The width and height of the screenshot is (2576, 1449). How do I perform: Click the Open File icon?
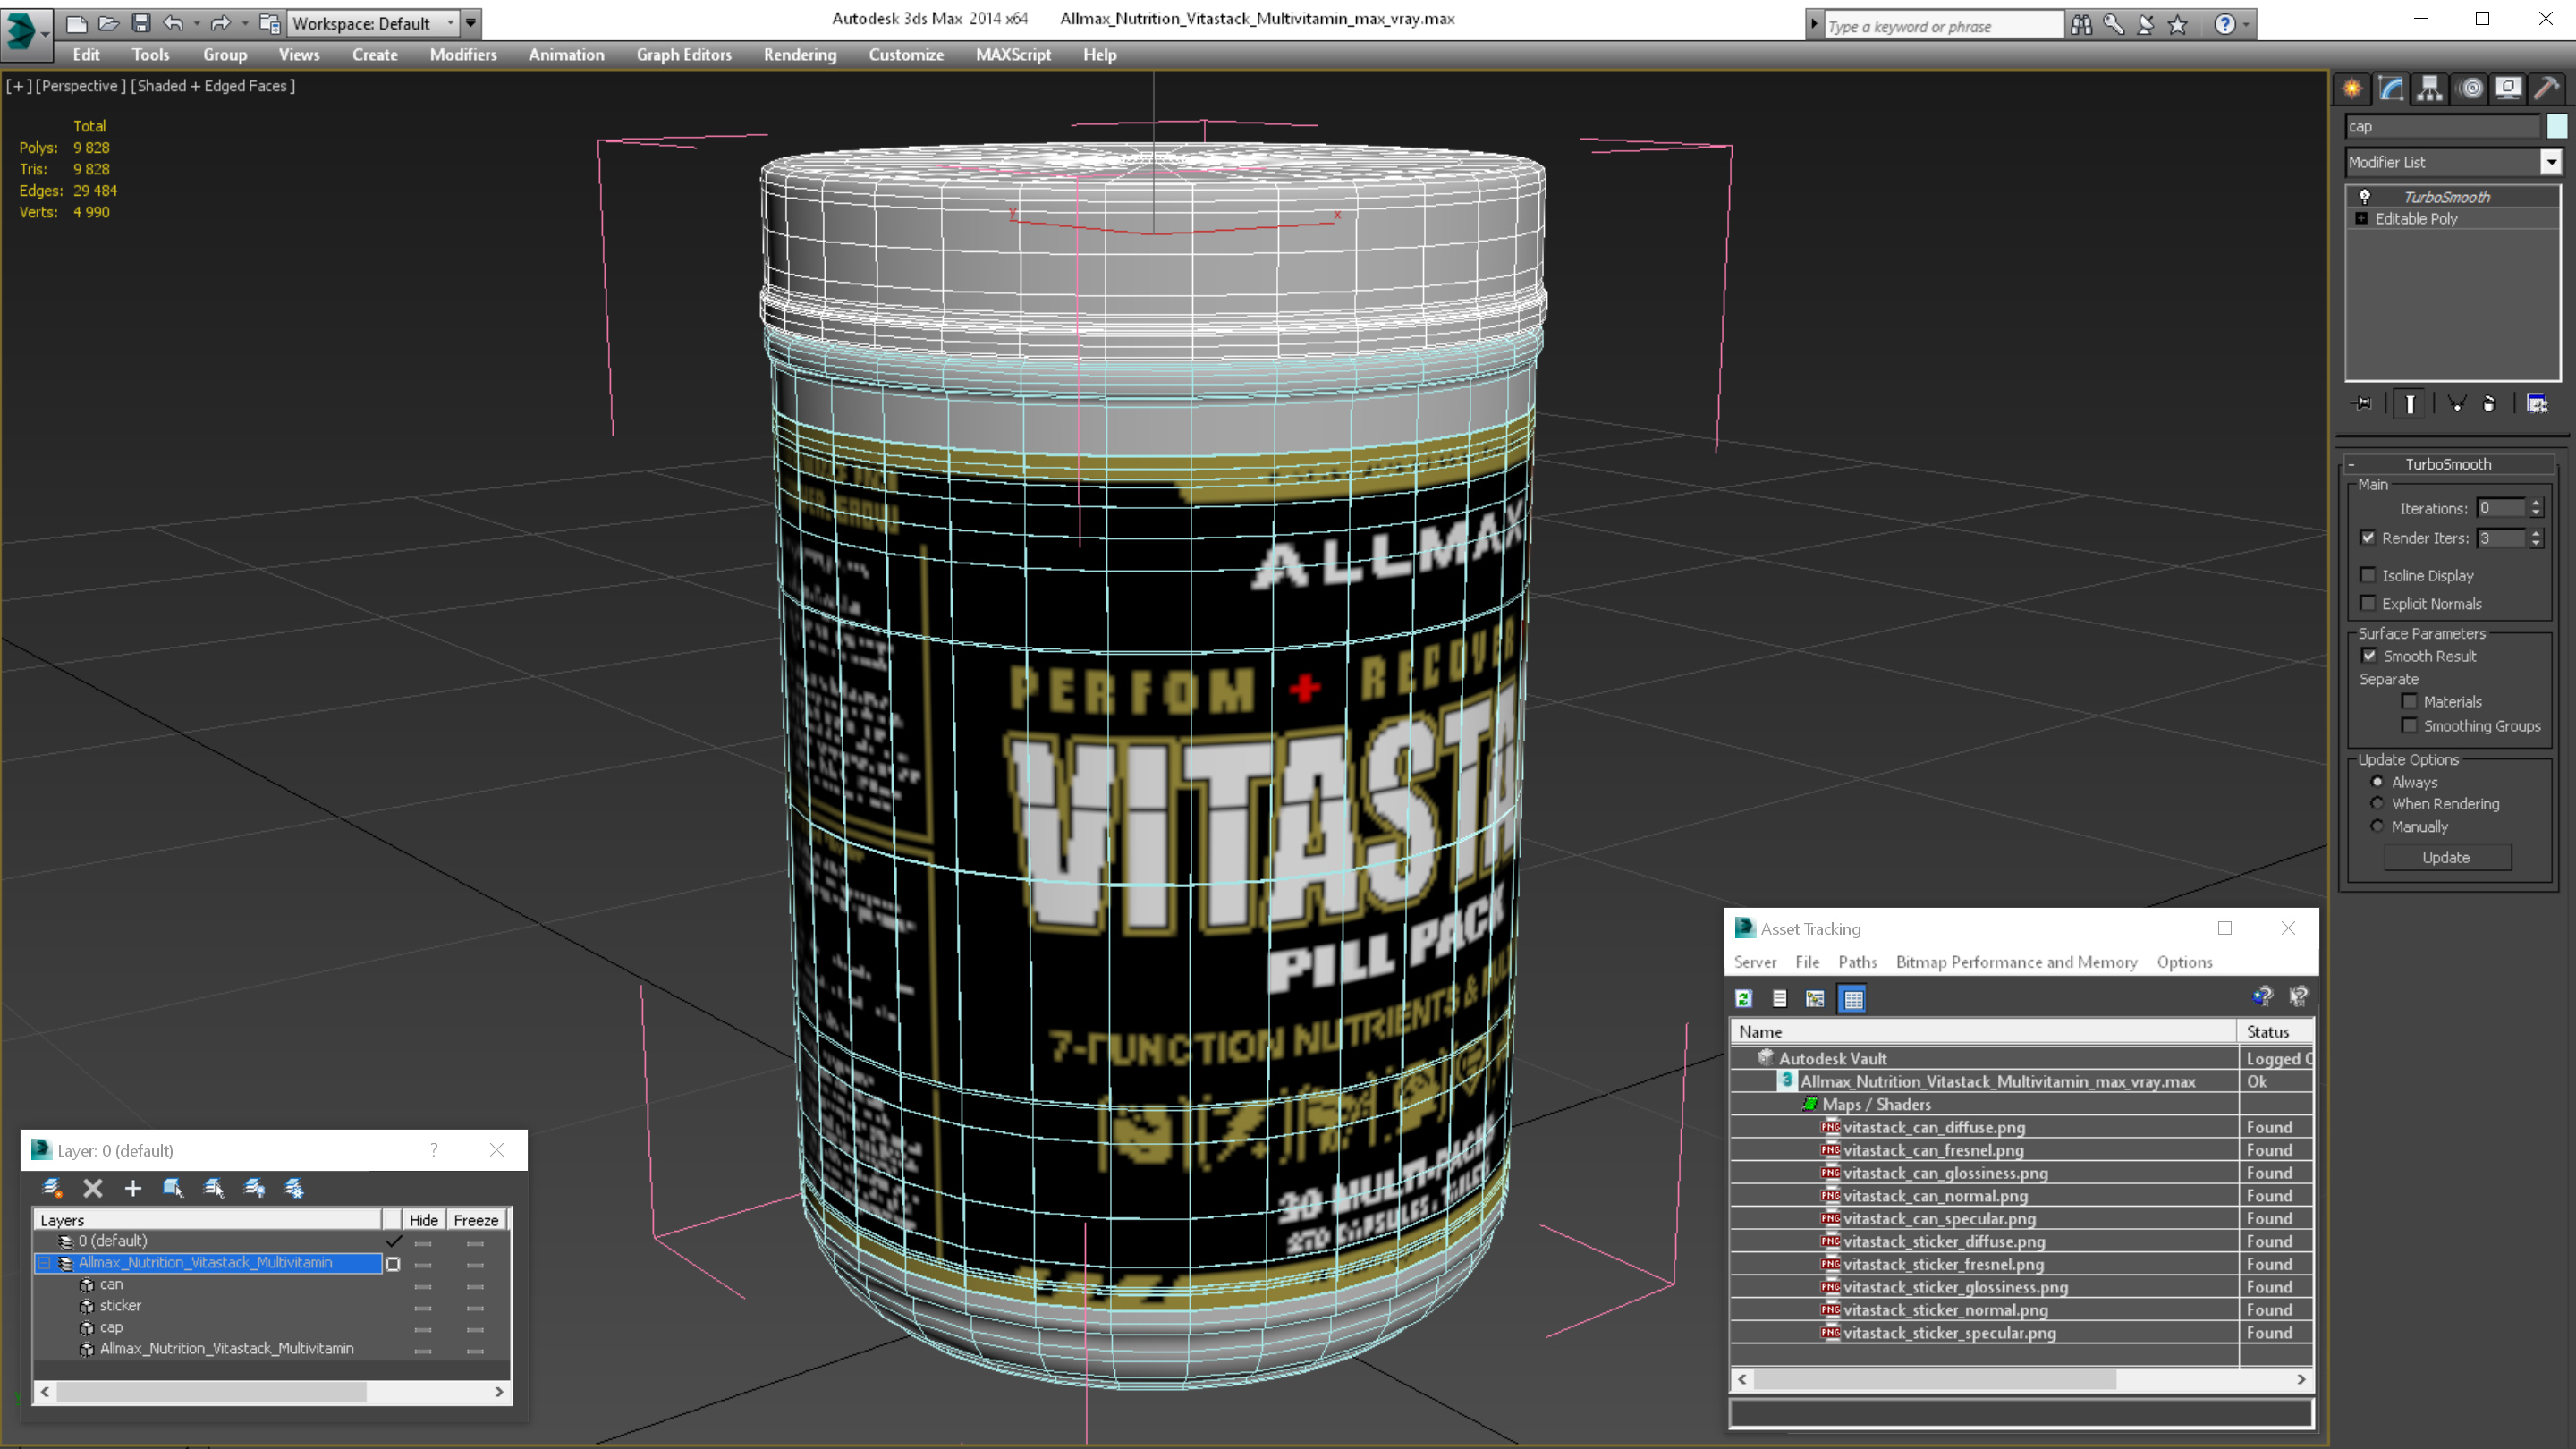click(x=108, y=23)
